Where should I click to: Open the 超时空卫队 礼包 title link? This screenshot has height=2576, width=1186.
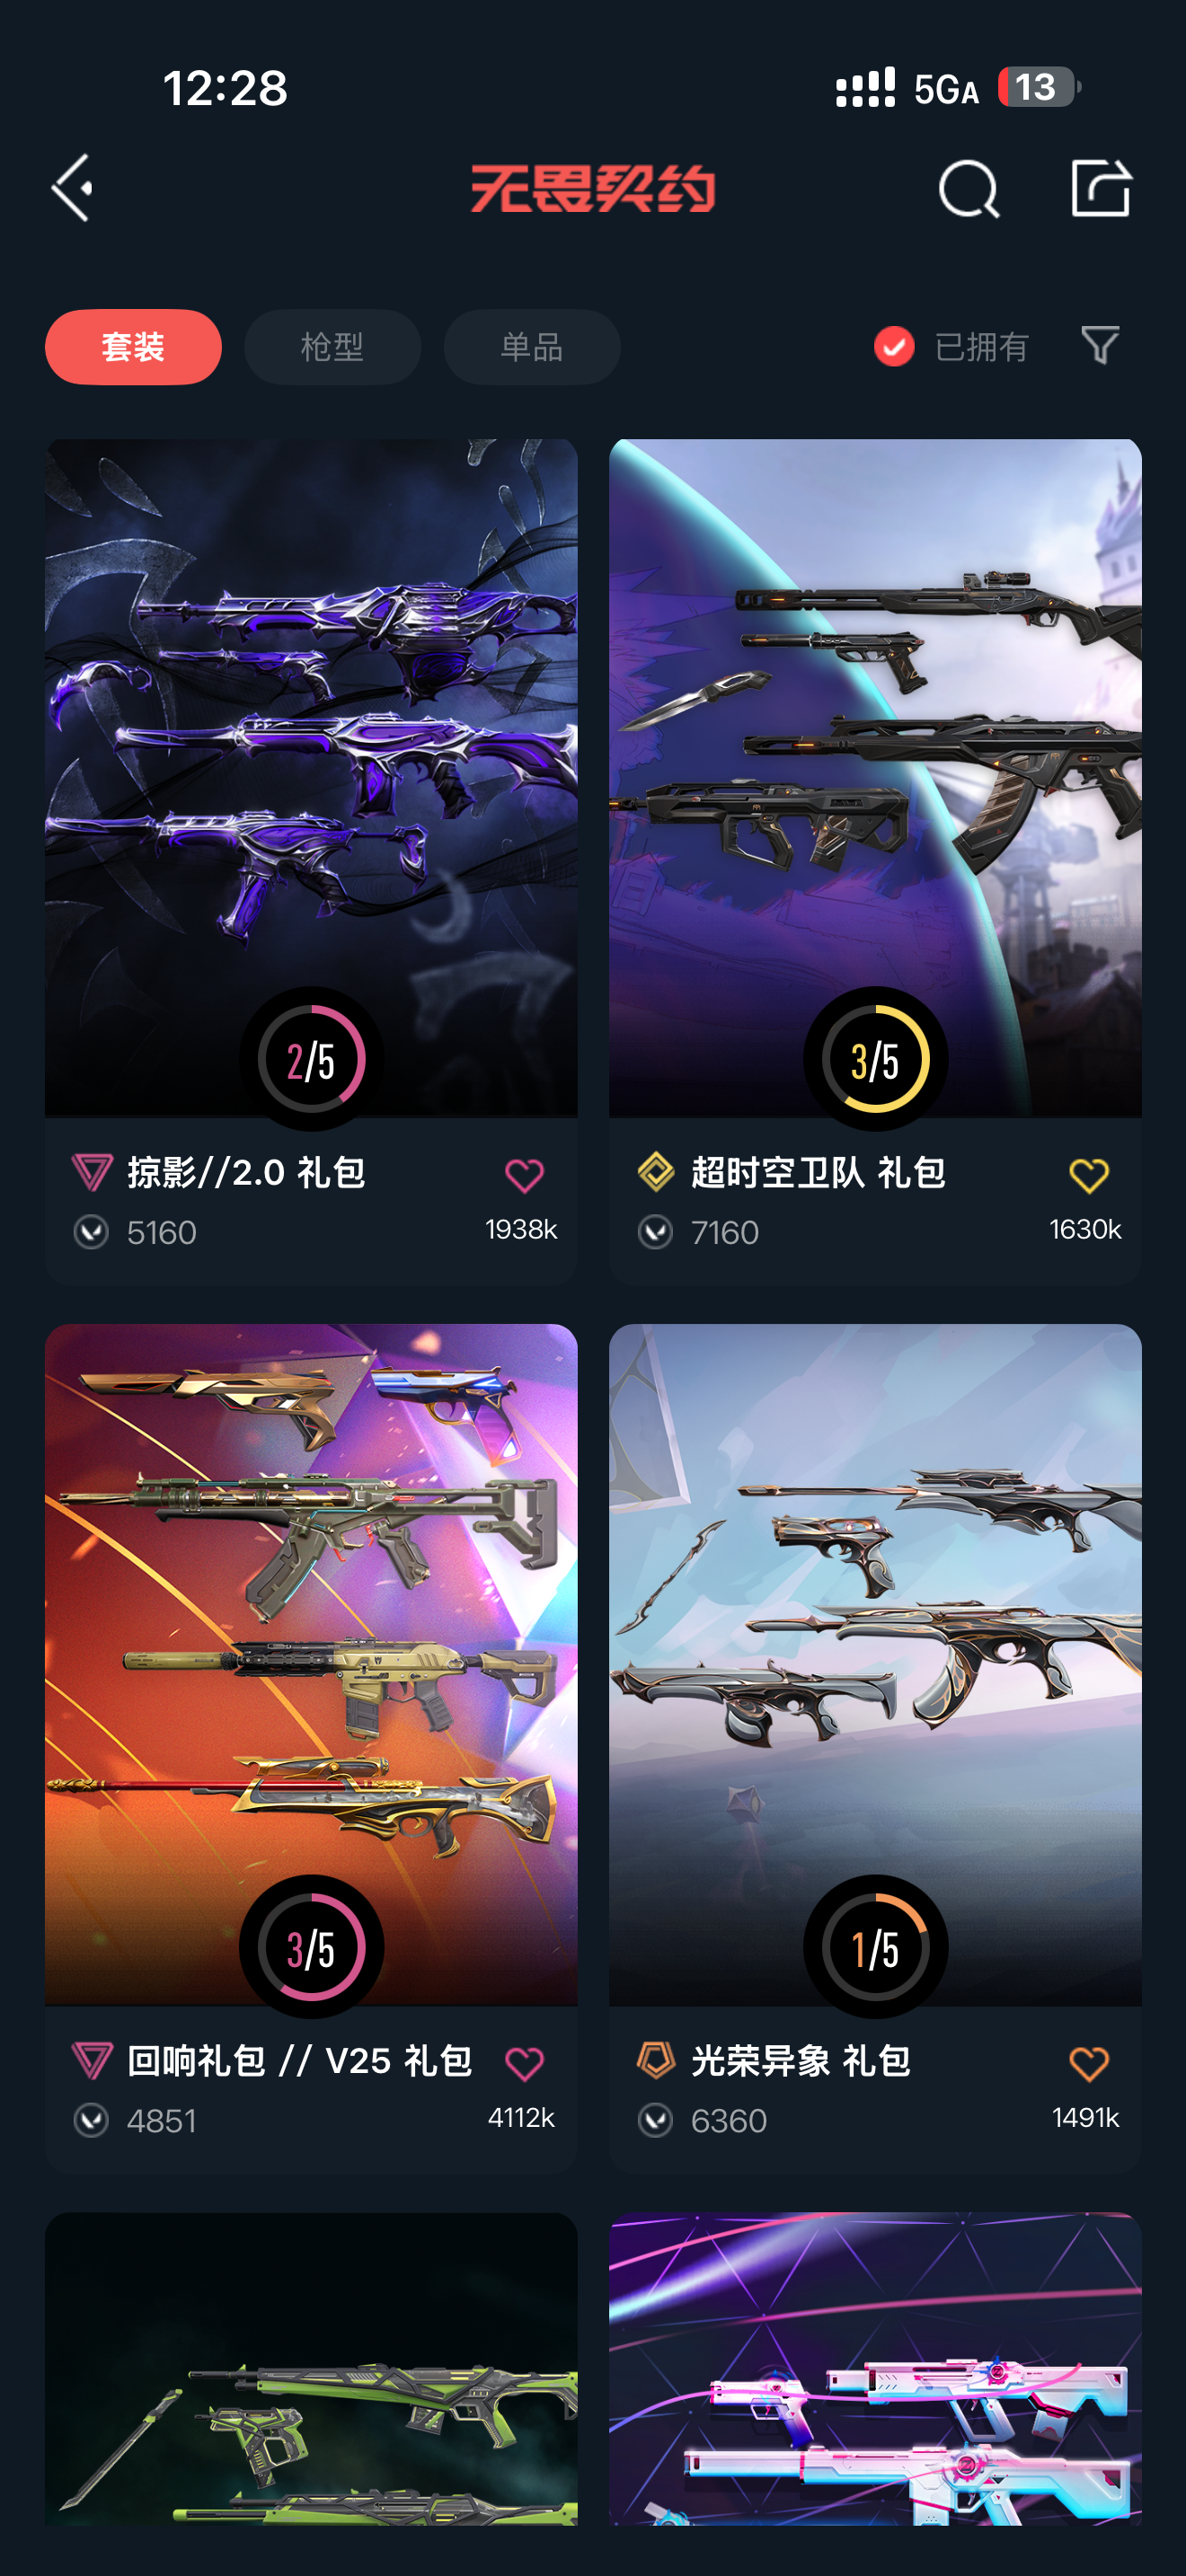818,1172
